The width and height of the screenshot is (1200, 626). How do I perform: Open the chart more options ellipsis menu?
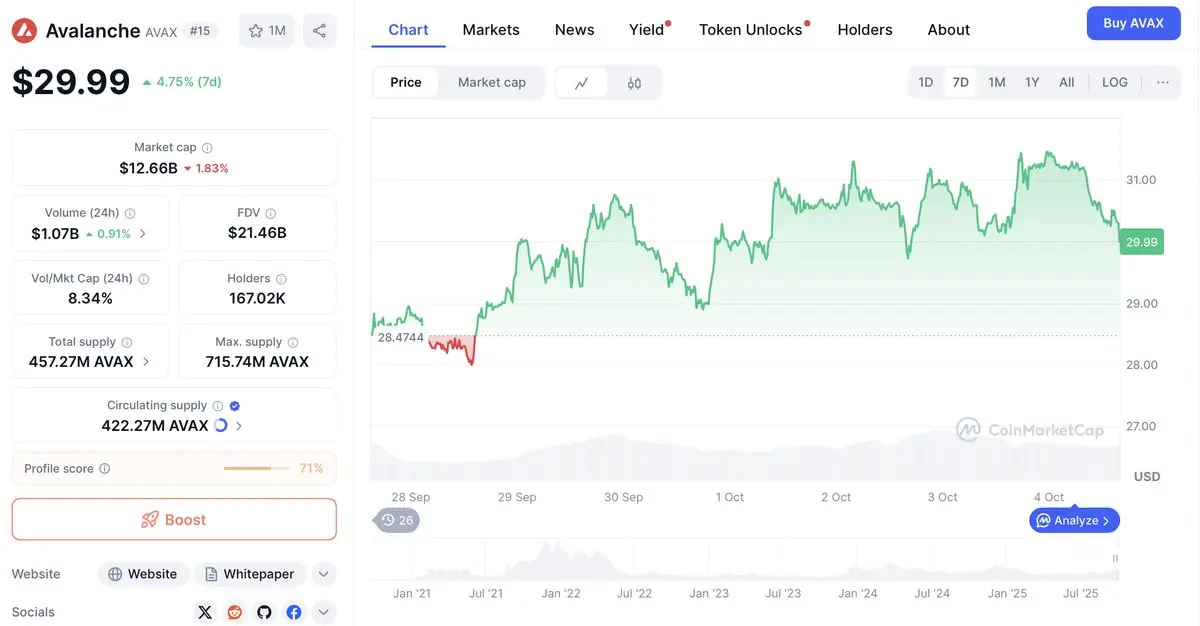(x=1162, y=82)
